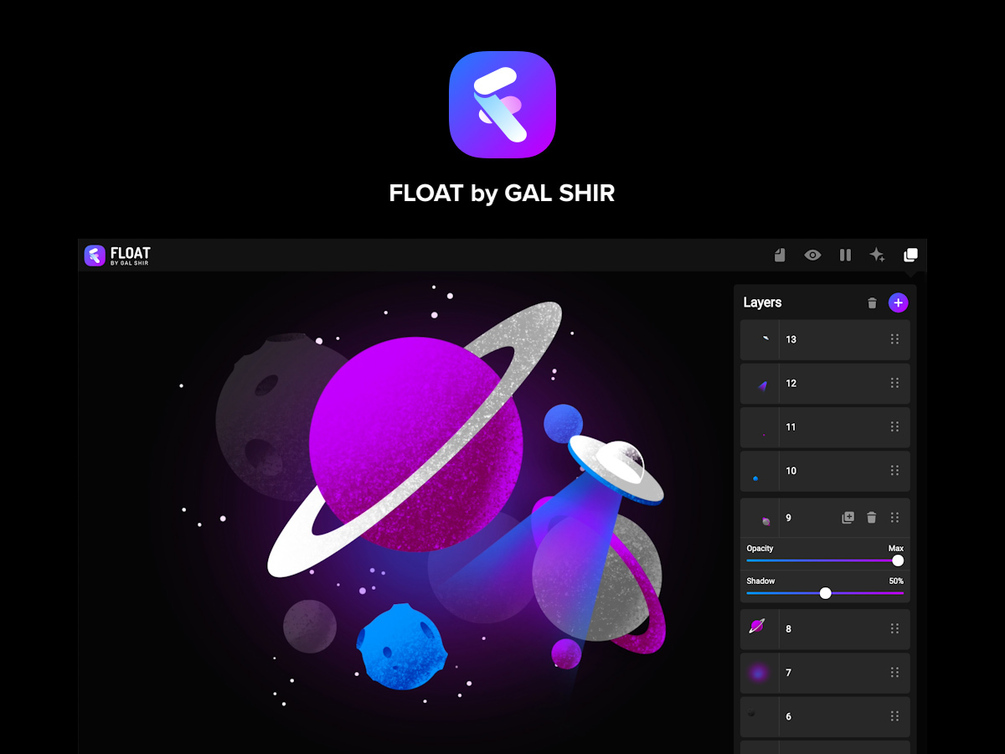Select layer 8 row
This screenshot has height=754, width=1005.
[825, 629]
